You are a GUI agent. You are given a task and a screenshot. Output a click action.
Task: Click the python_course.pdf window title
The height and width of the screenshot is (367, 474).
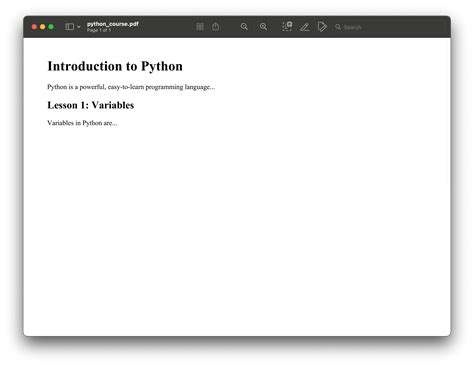coord(113,24)
